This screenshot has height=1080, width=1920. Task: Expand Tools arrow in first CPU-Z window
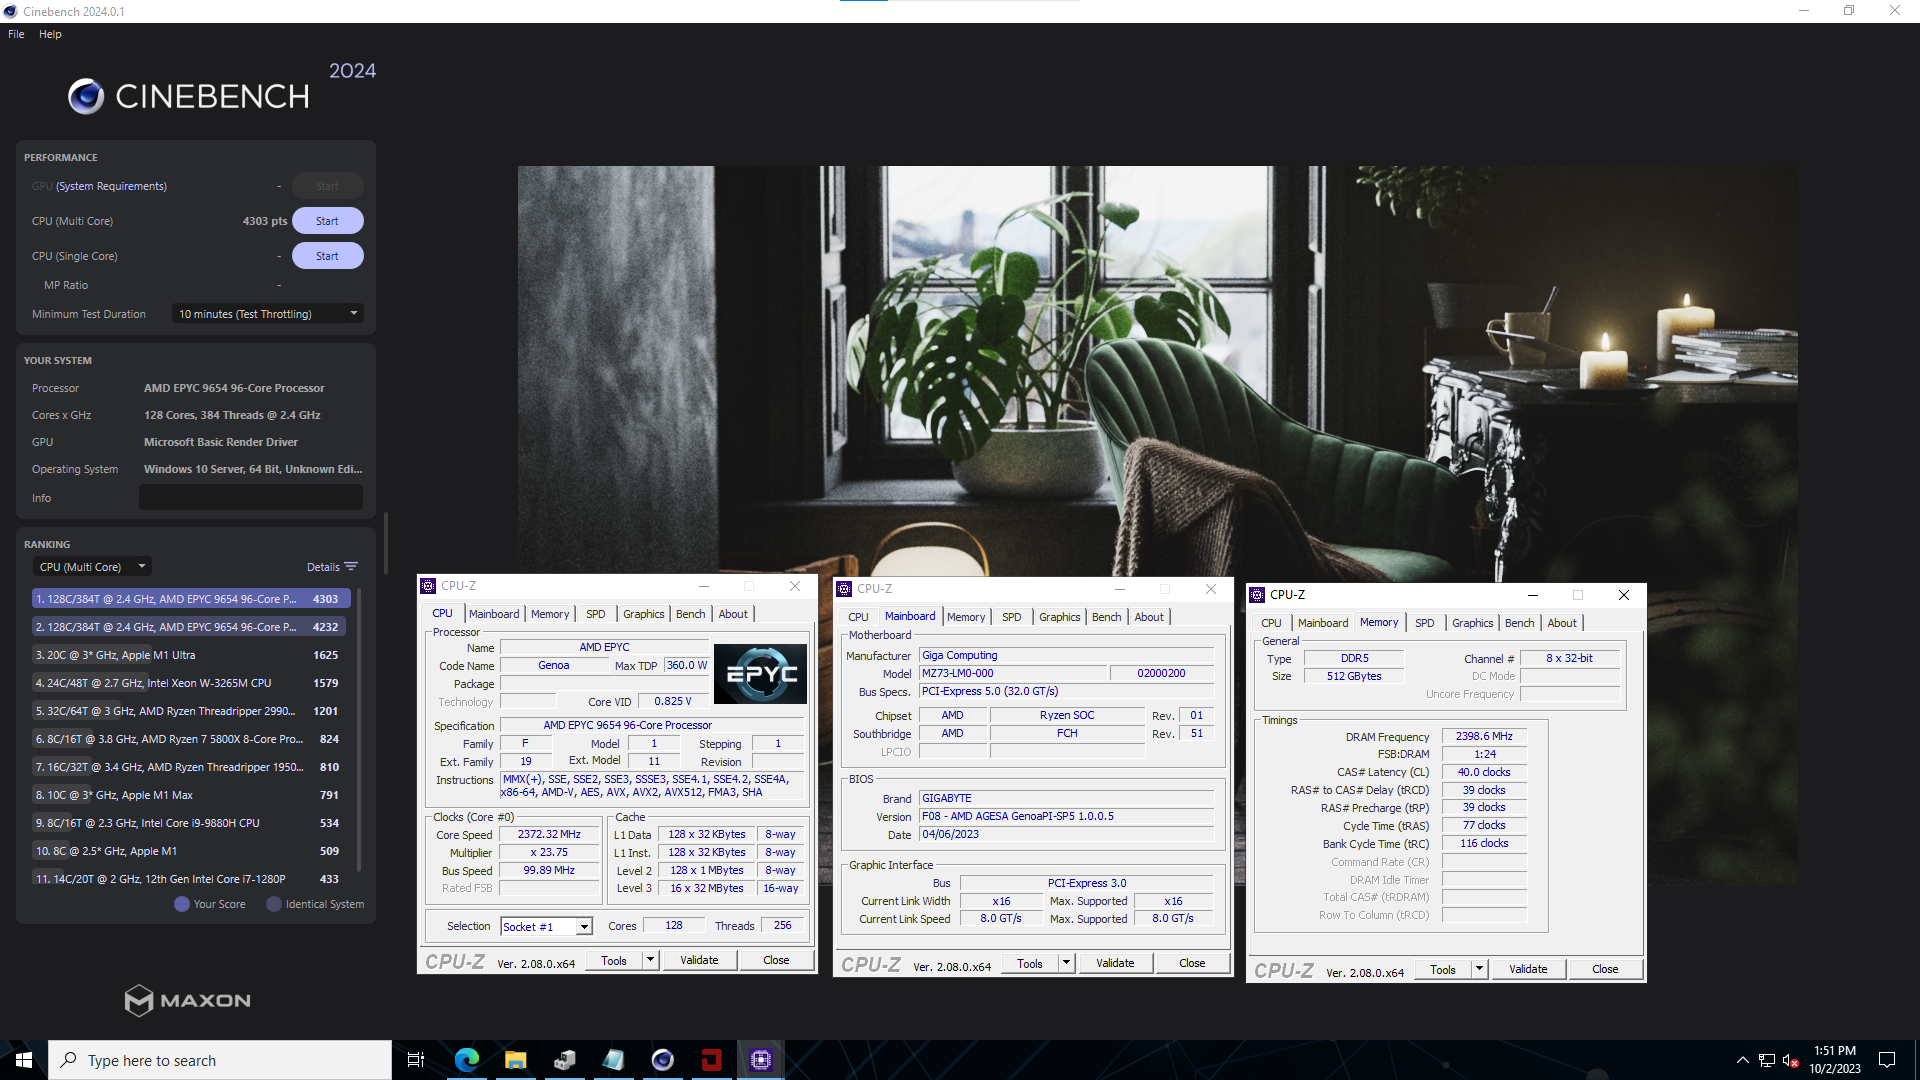pyautogui.click(x=650, y=960)
